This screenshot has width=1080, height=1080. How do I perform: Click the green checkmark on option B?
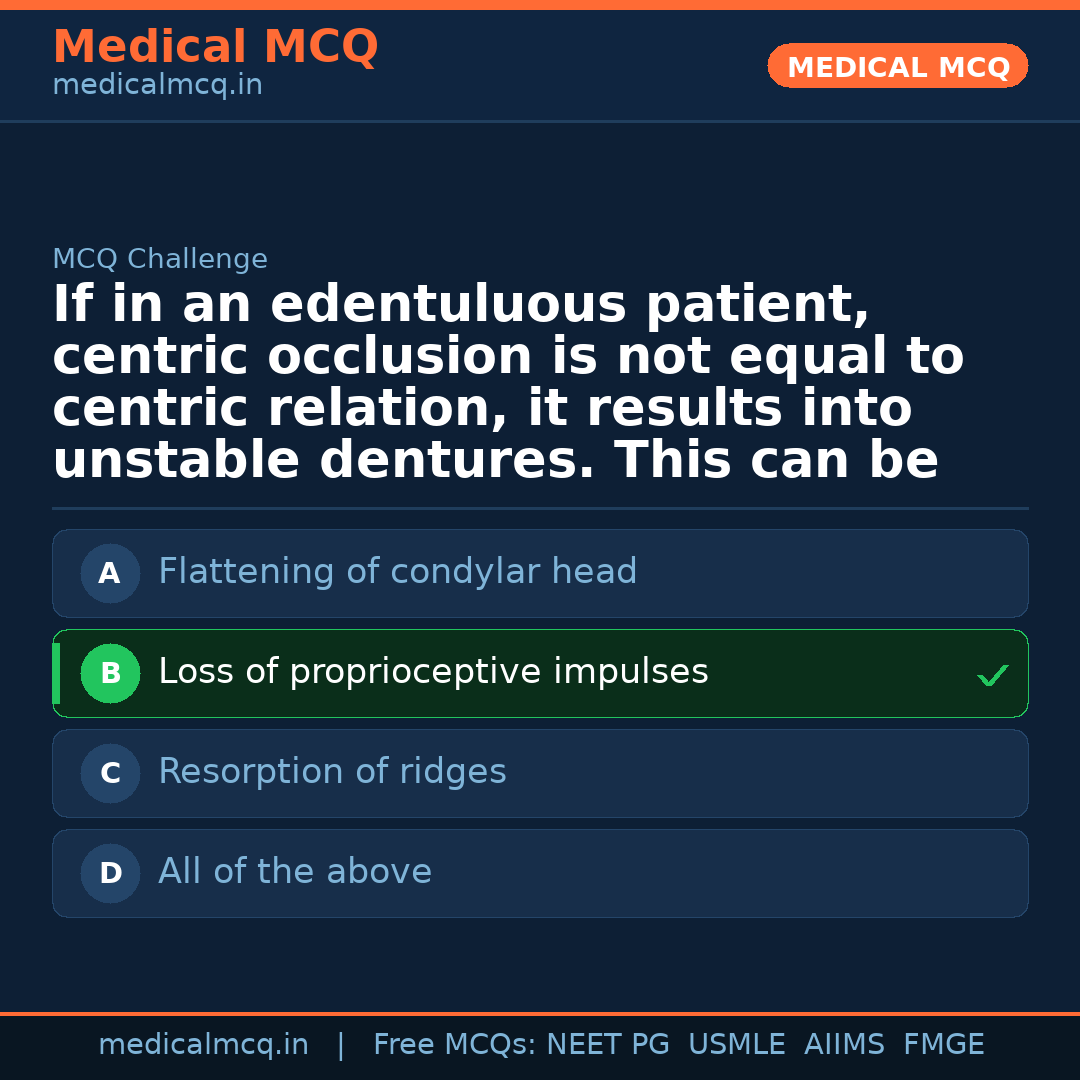click(x=992, y=676)
